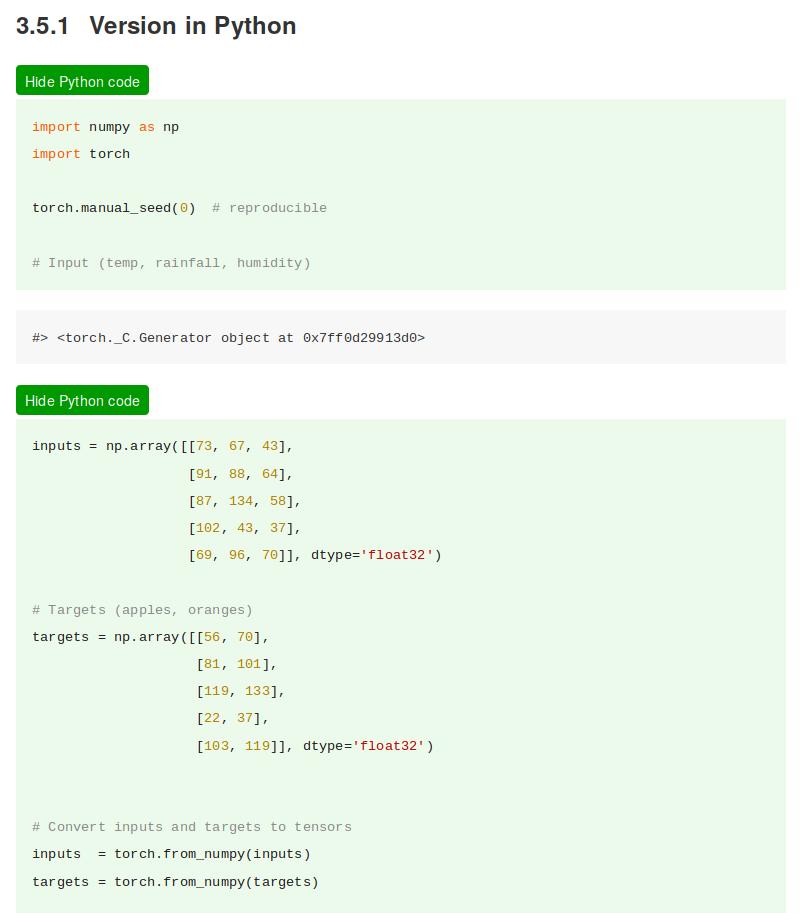Click the [87, 134, 58] row
Viewport: 808px width, 913px height.
pos(245,501)
